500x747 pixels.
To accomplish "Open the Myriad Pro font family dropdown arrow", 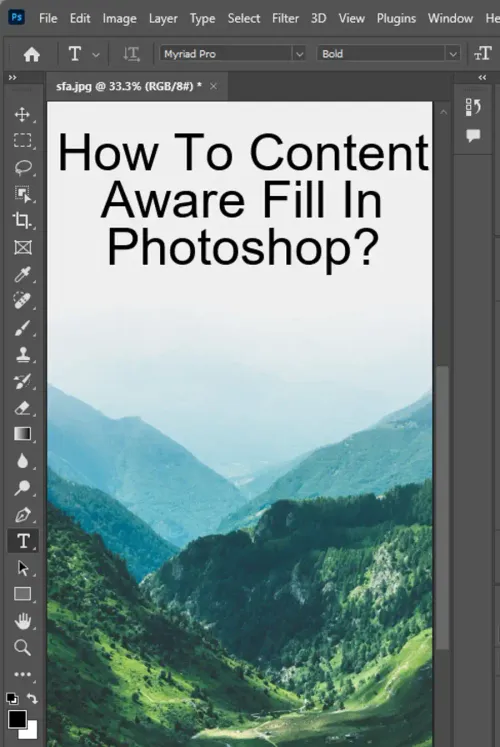I will [299, 54].
